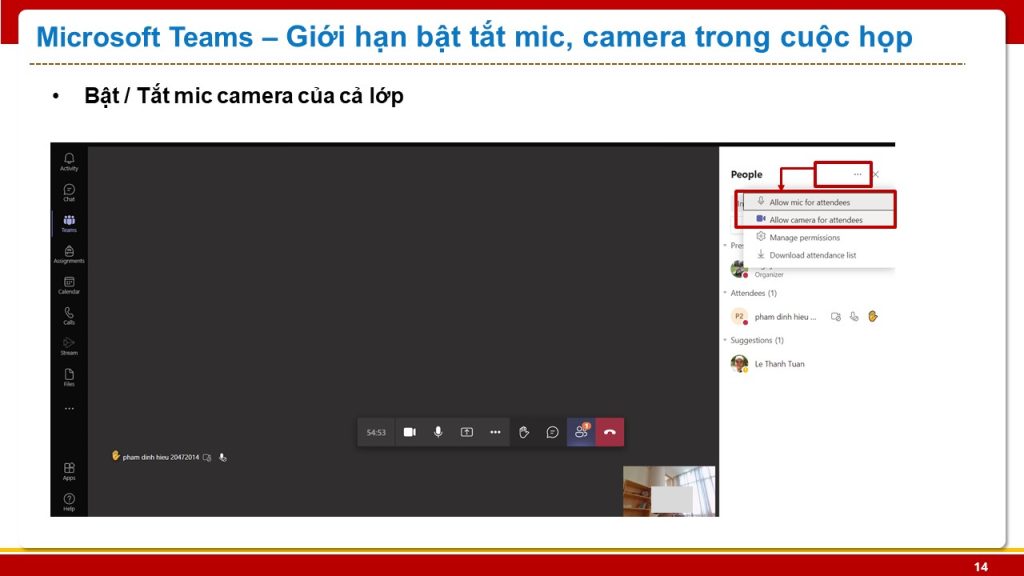The height and width of the screenshot is (576, 1024).
Task: Click self video preview thumbnail
Action: coord(669,491)
